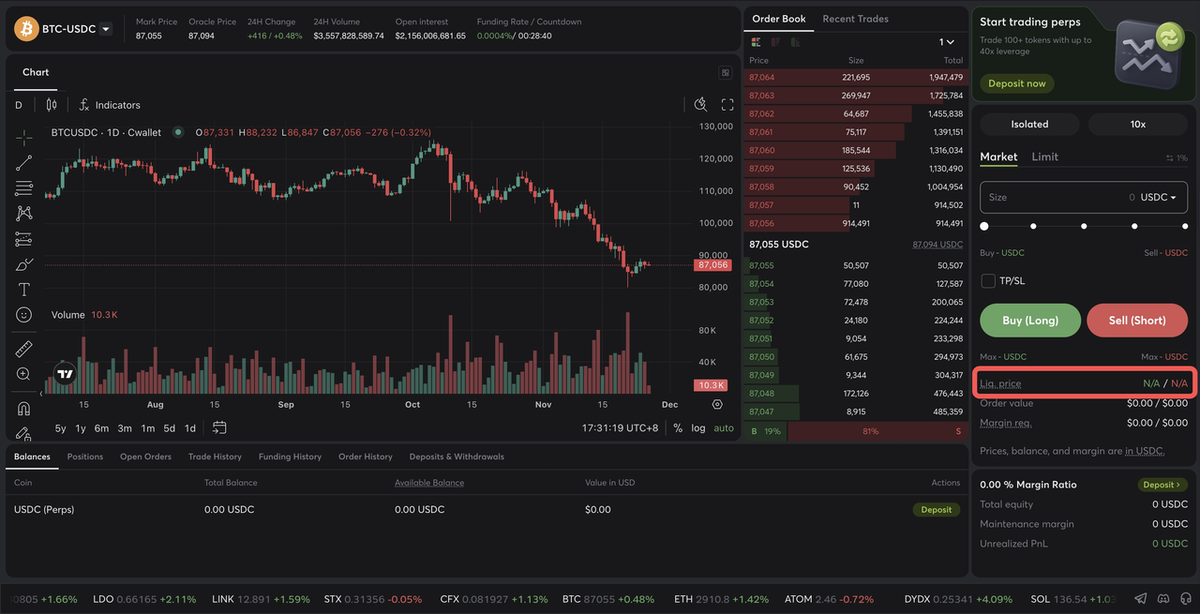1200x614 pixels.
Task: Open the Funding History tab
Action: (290, 457)
